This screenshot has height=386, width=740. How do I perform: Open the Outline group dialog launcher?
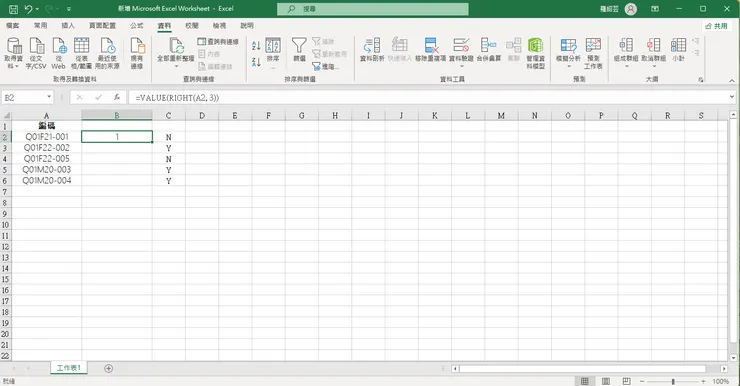click(x=701, y=80)
